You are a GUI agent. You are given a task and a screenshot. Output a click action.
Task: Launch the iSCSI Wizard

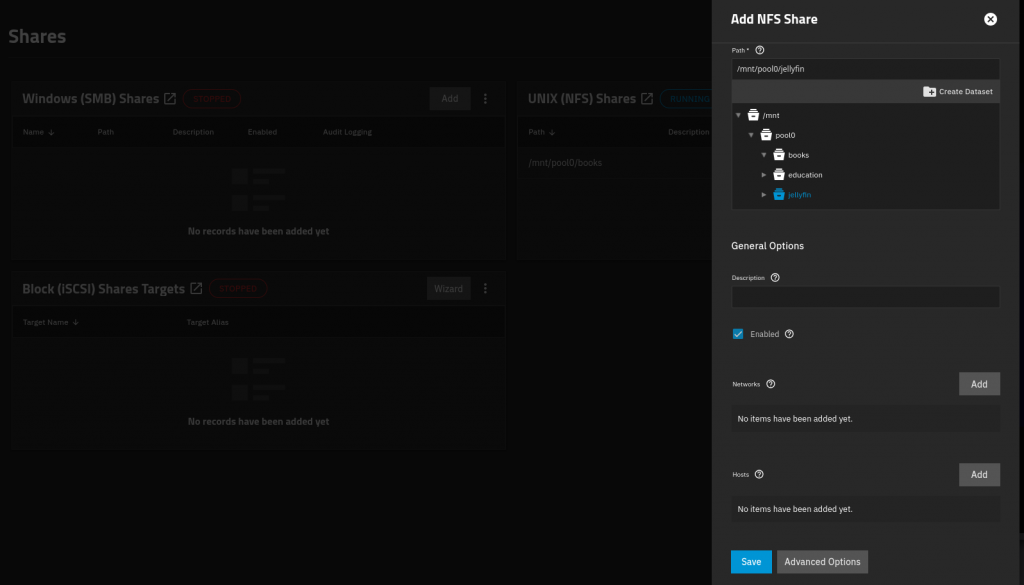coord(448,288)
